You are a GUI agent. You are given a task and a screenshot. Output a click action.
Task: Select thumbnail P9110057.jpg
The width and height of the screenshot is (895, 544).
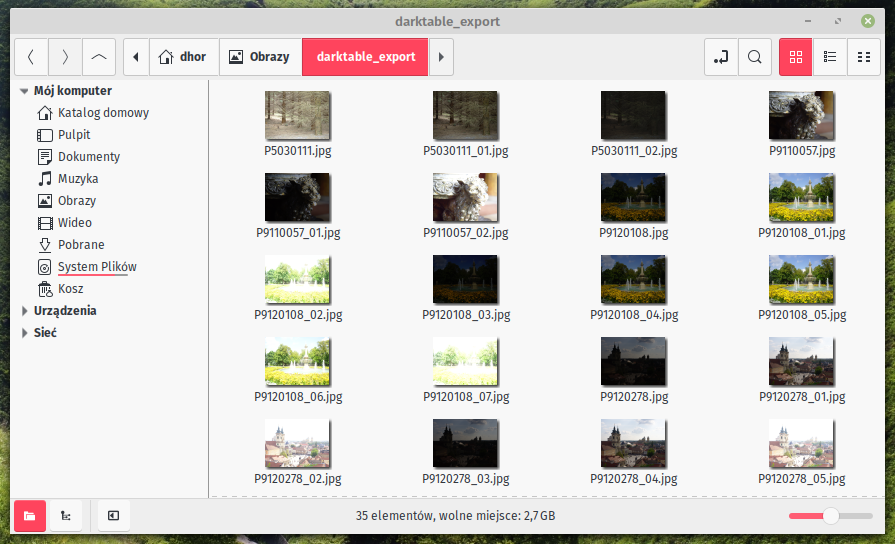click(801, 115)
